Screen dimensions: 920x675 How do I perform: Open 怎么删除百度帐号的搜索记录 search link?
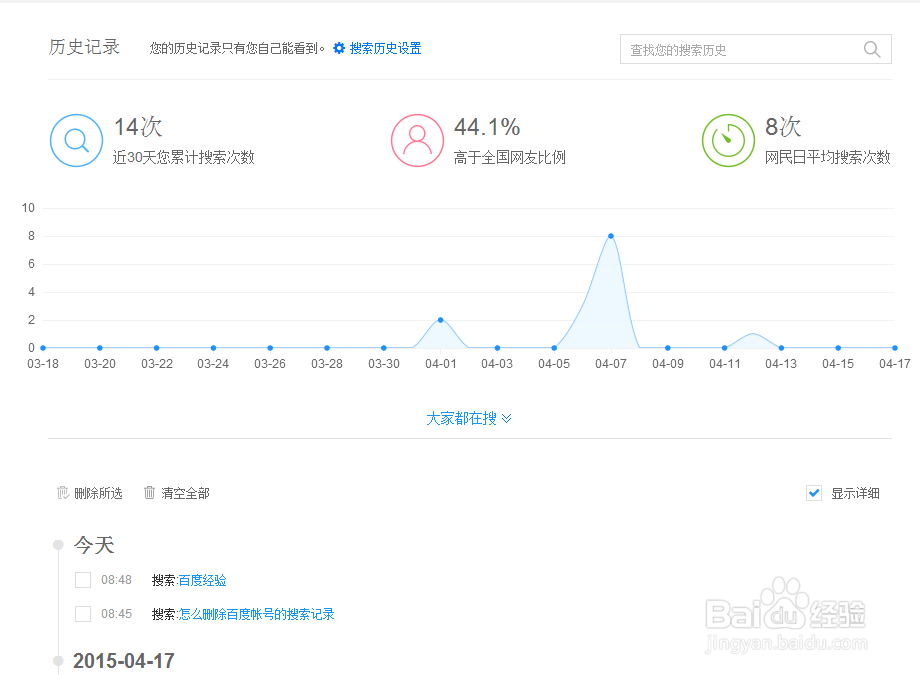tap(256, 614)
